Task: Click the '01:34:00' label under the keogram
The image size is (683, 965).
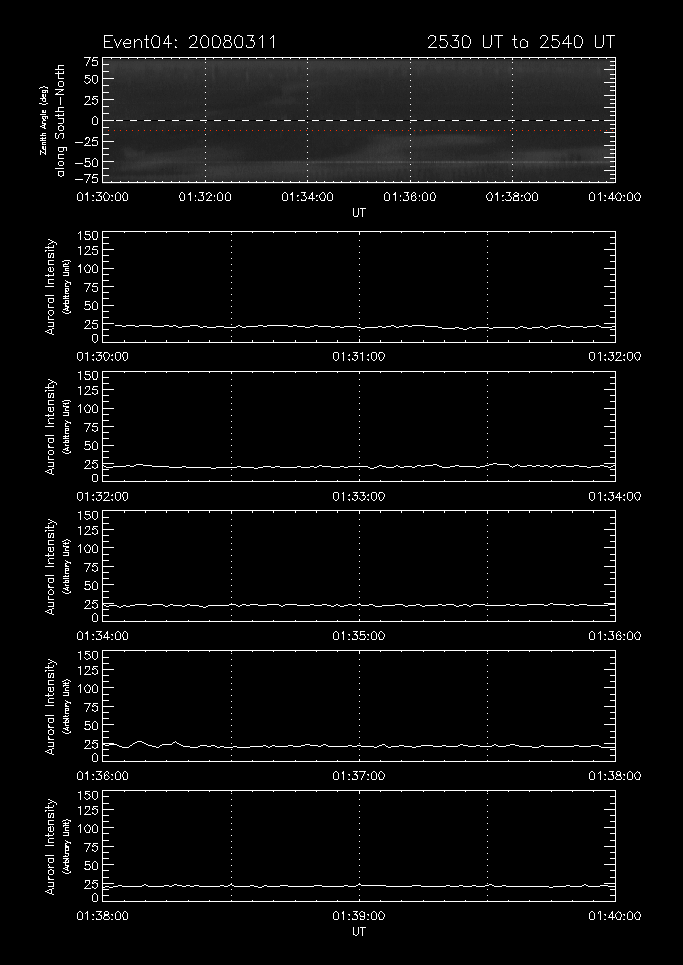Action: pos(308,197)
